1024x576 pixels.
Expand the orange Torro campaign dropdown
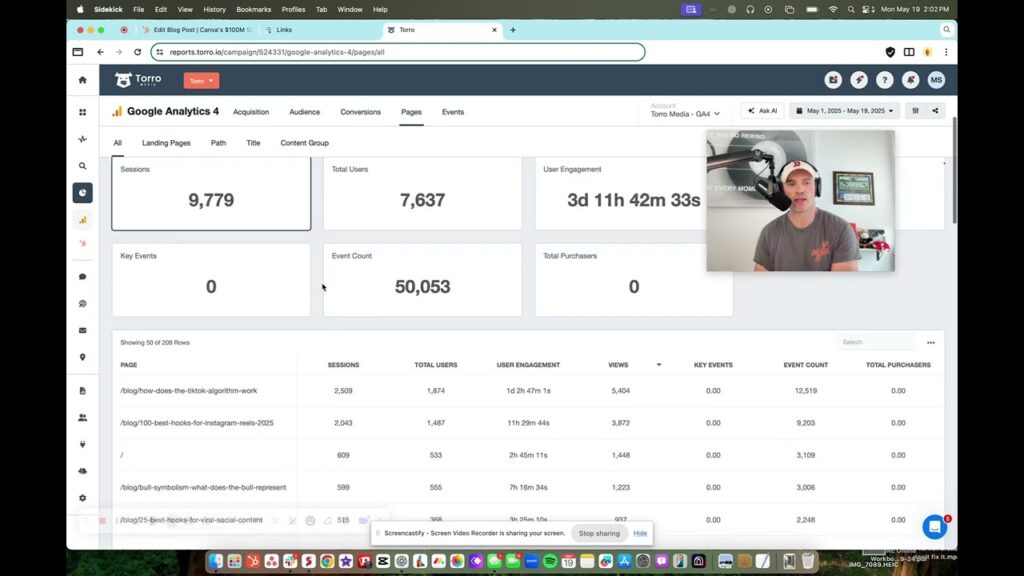point(201,81)
